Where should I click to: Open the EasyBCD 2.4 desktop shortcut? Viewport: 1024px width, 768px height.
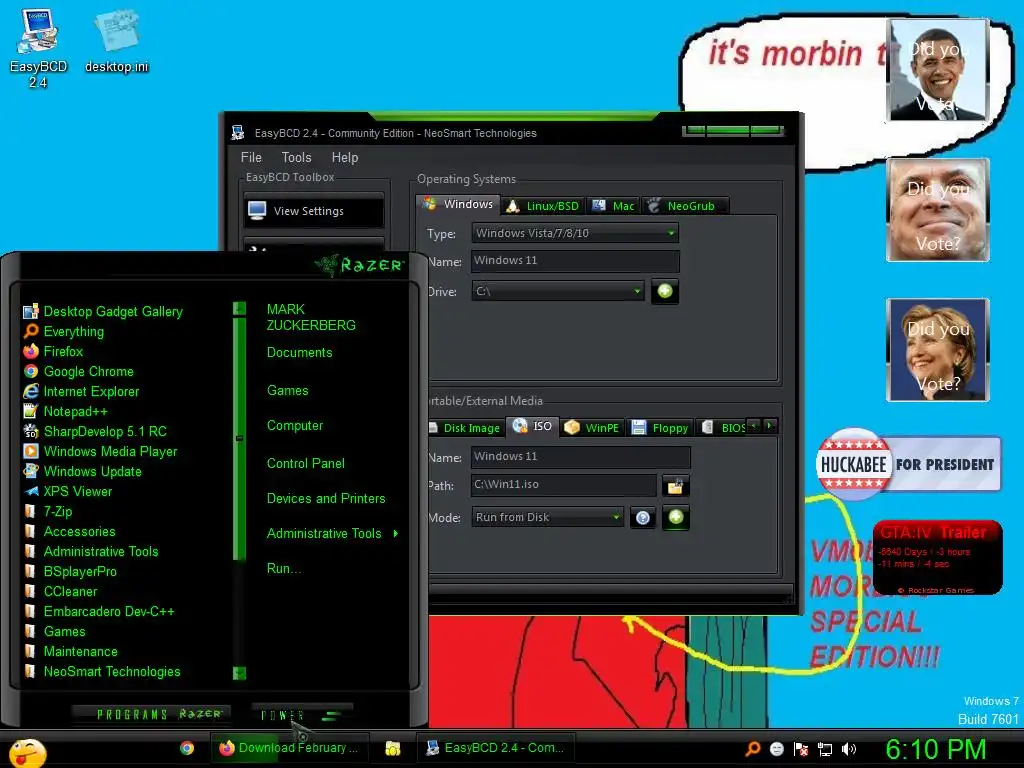(x=38, y=48)
